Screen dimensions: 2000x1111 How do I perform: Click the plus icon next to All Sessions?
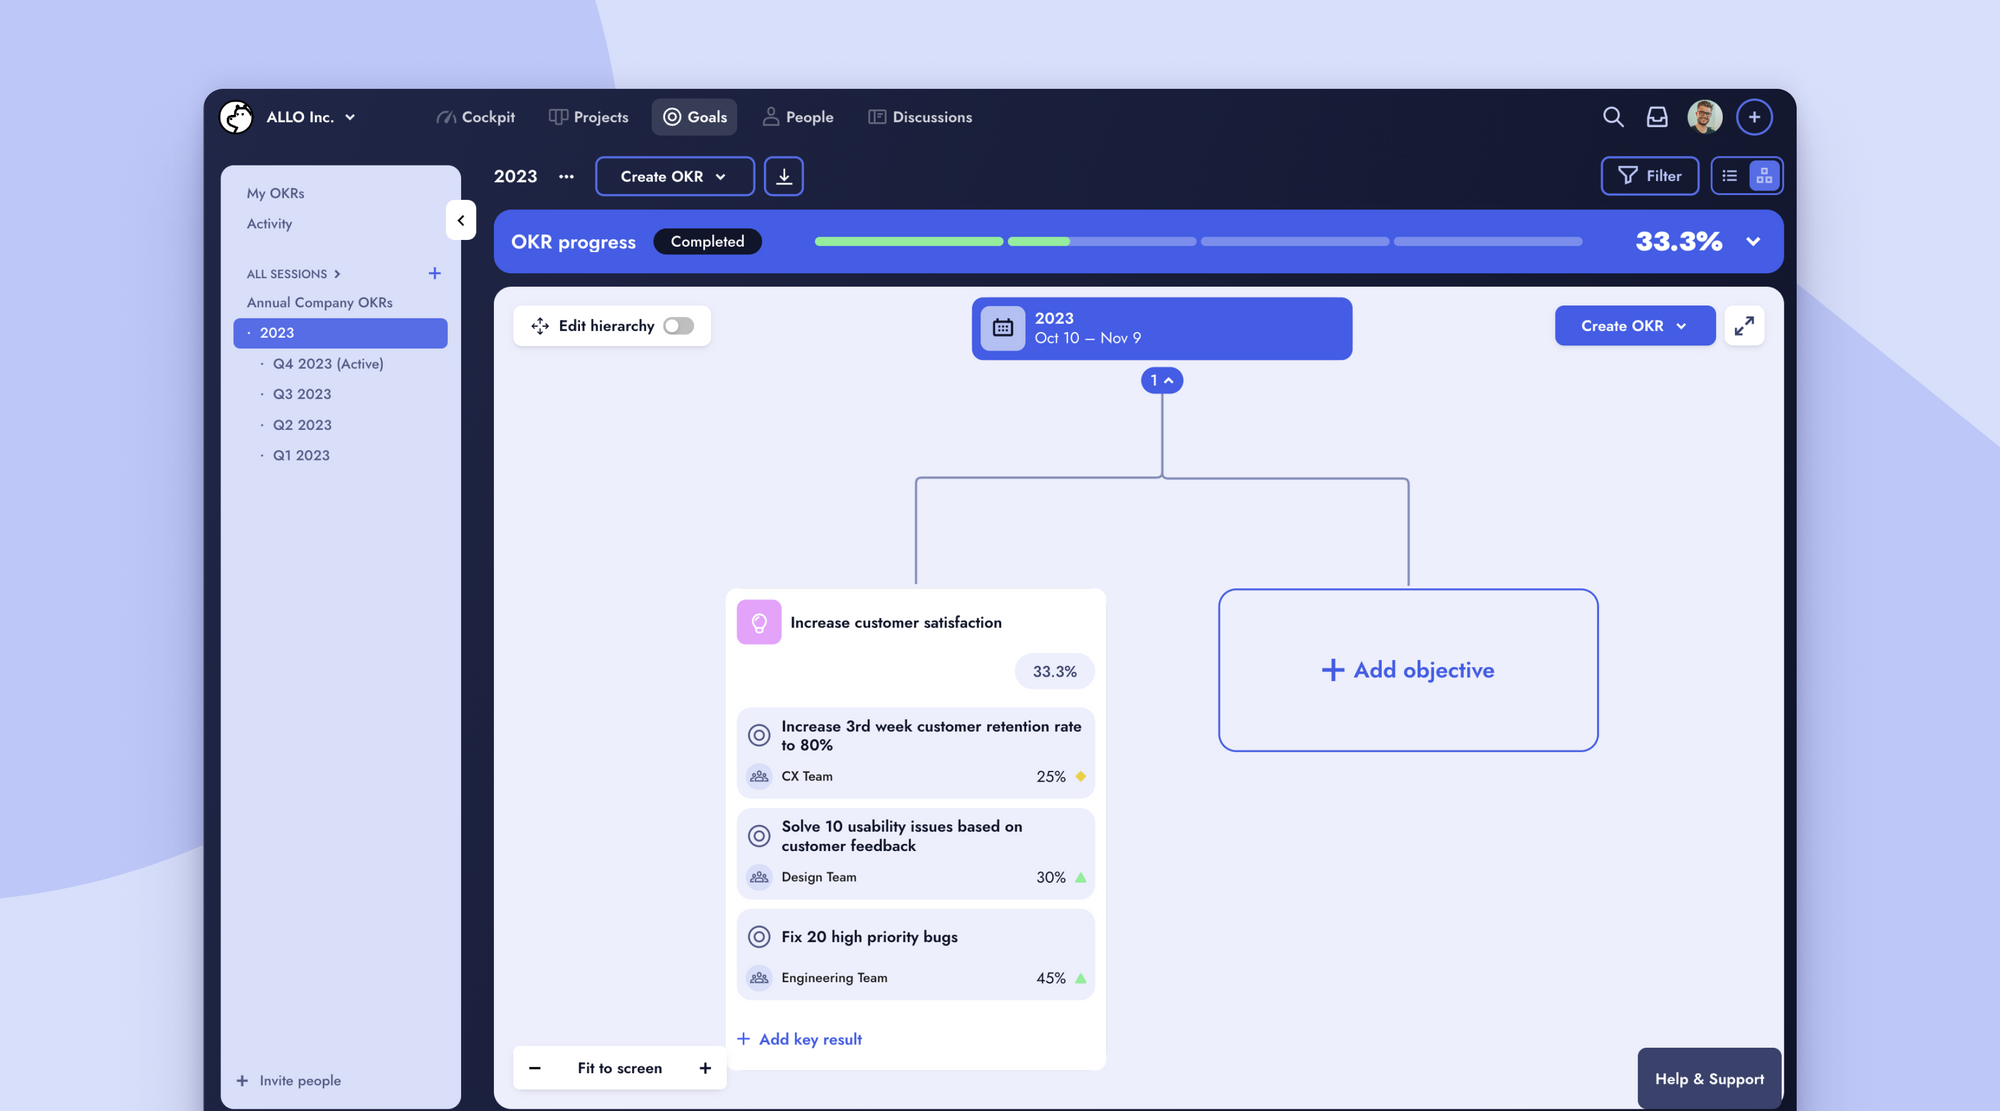tap(434, 273)
